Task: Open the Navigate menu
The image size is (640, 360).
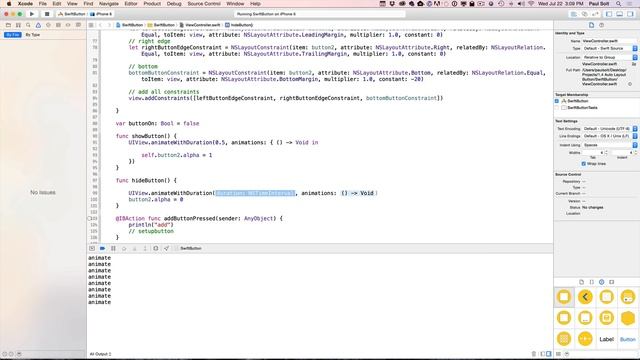Action: point(109,4)
